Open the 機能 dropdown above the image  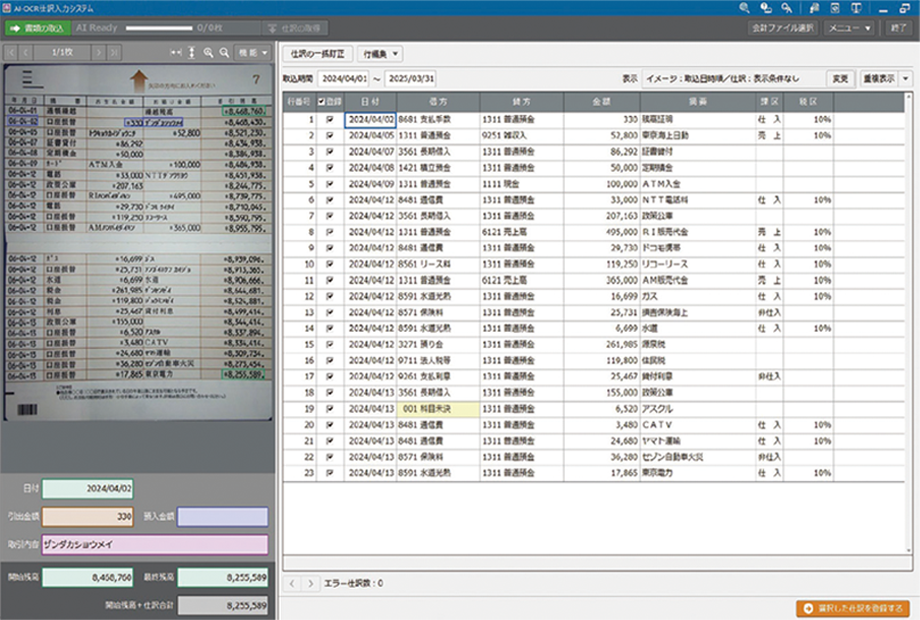[253, 53]
